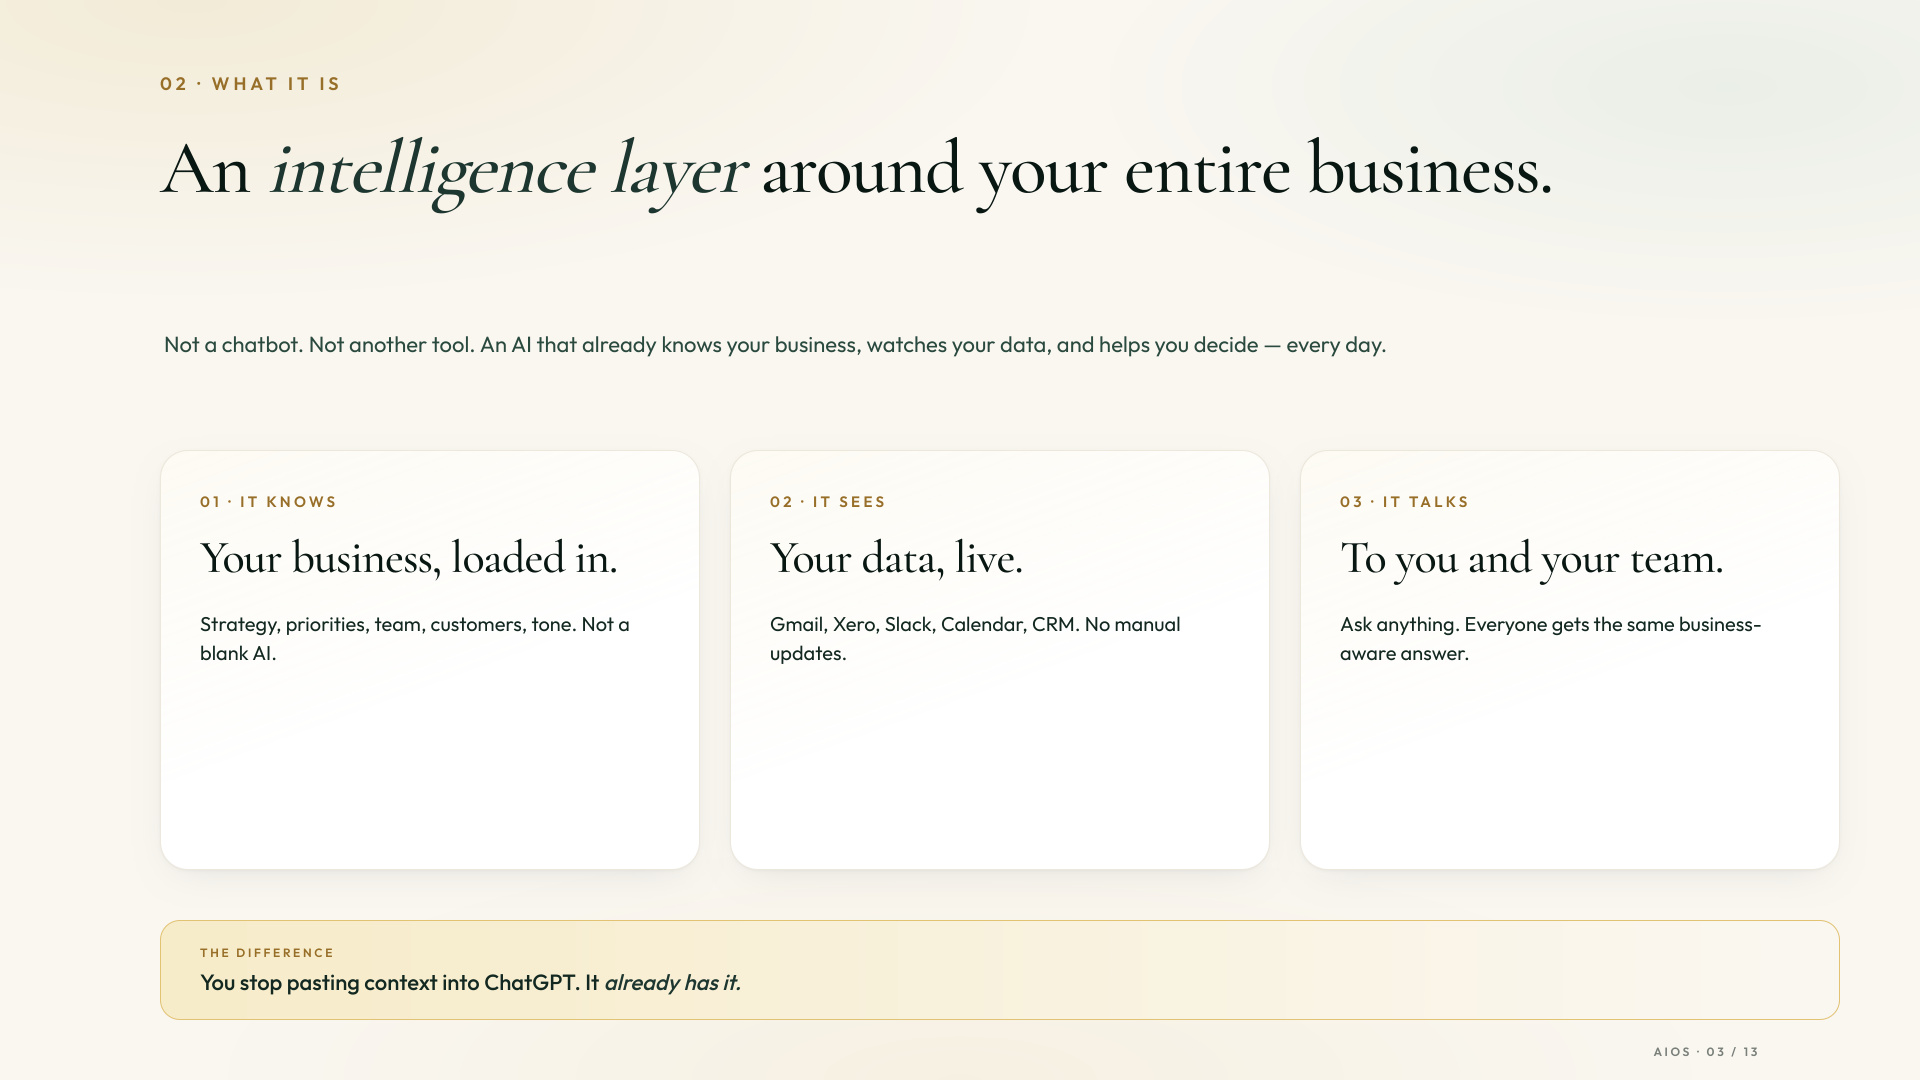Screen dimensions: 1920x1080
Task: Click the heading 'Your data, live.'
Action: click(x=897, y=558)
